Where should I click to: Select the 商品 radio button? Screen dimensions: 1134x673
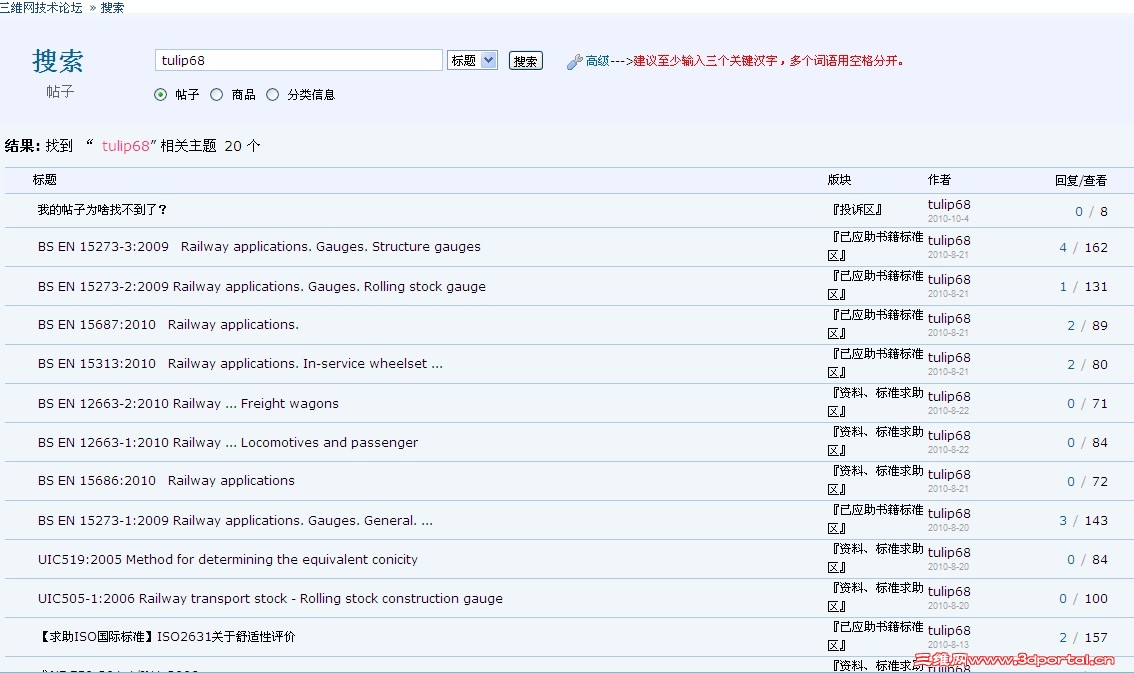(x=216, y=95)
